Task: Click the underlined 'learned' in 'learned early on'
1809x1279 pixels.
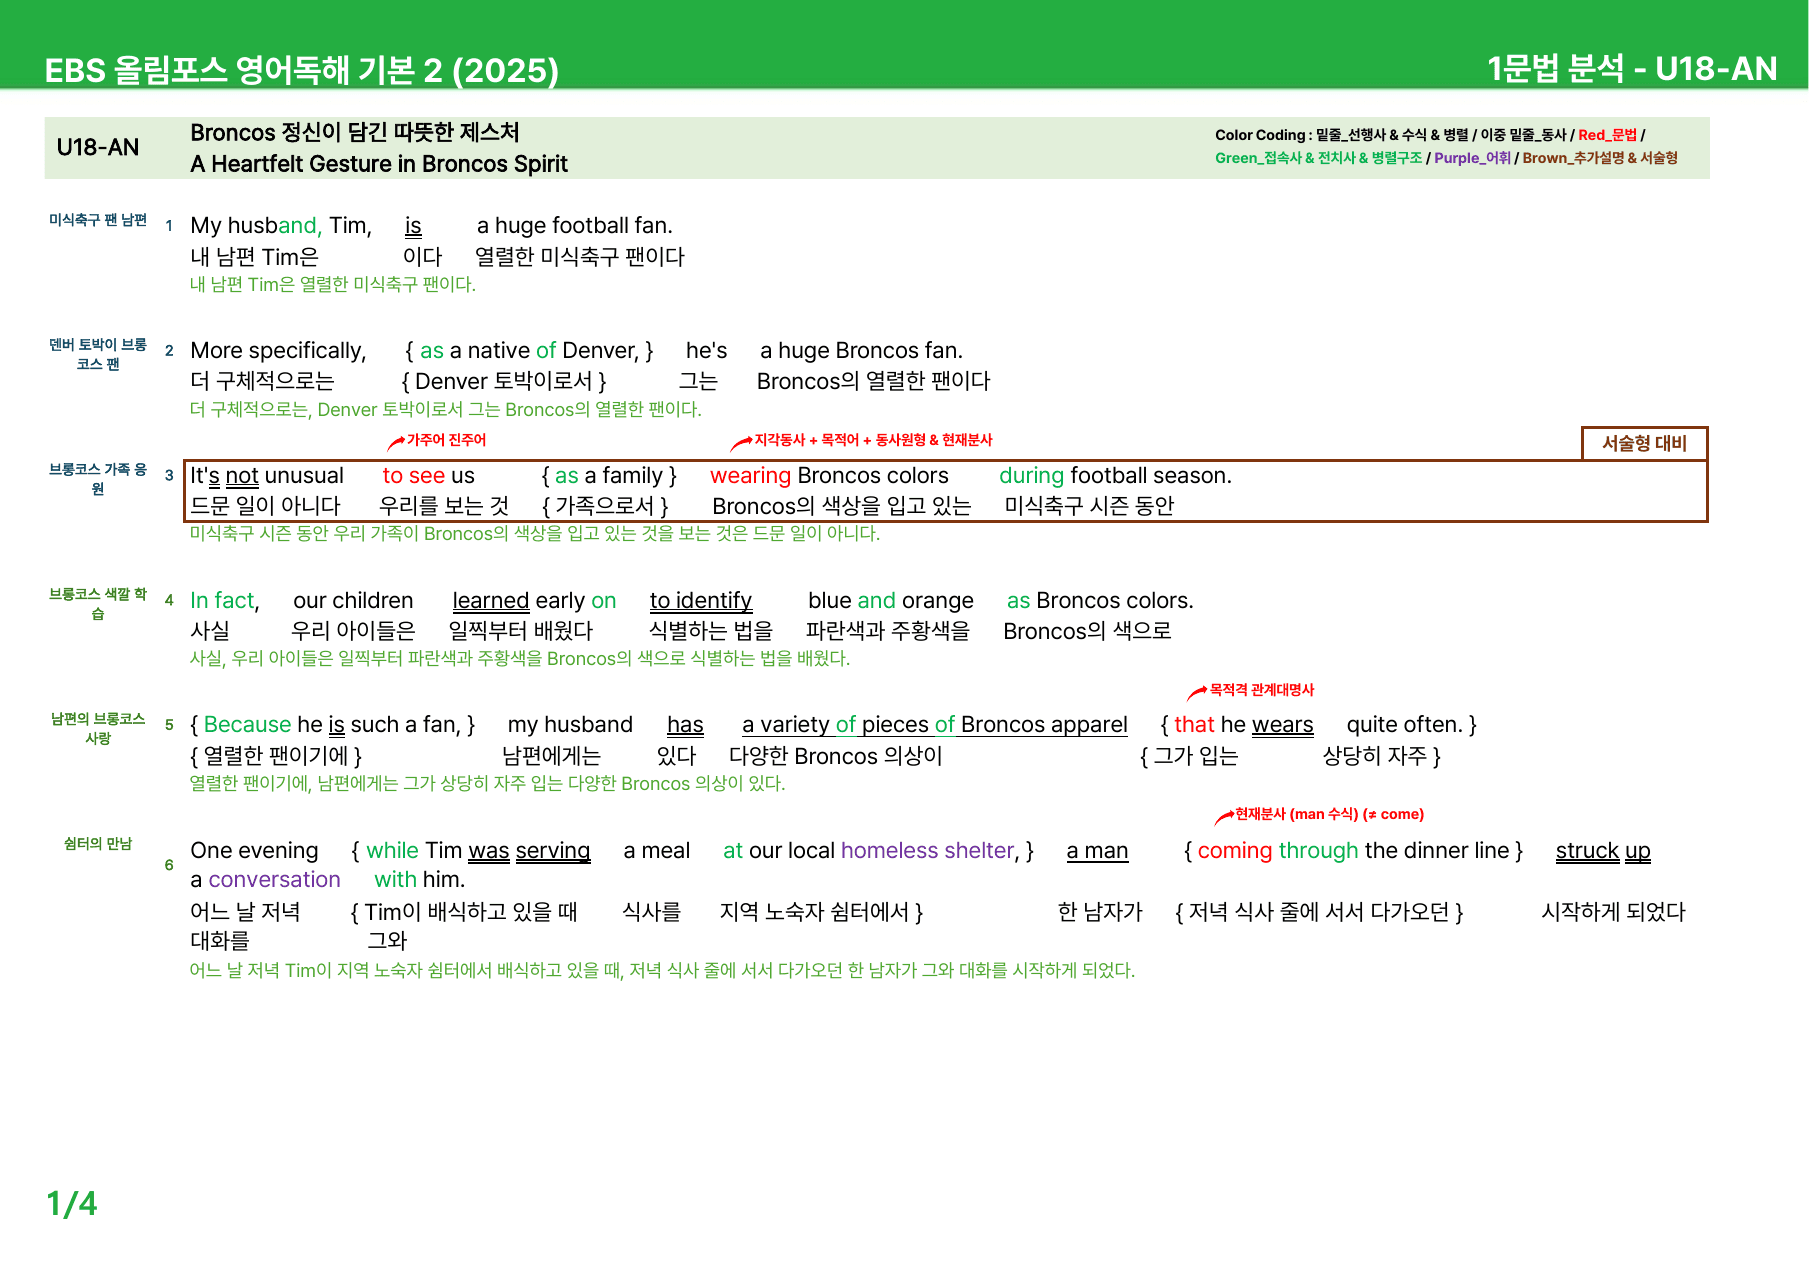Action: pyautogui.click(x=491, y=601)
